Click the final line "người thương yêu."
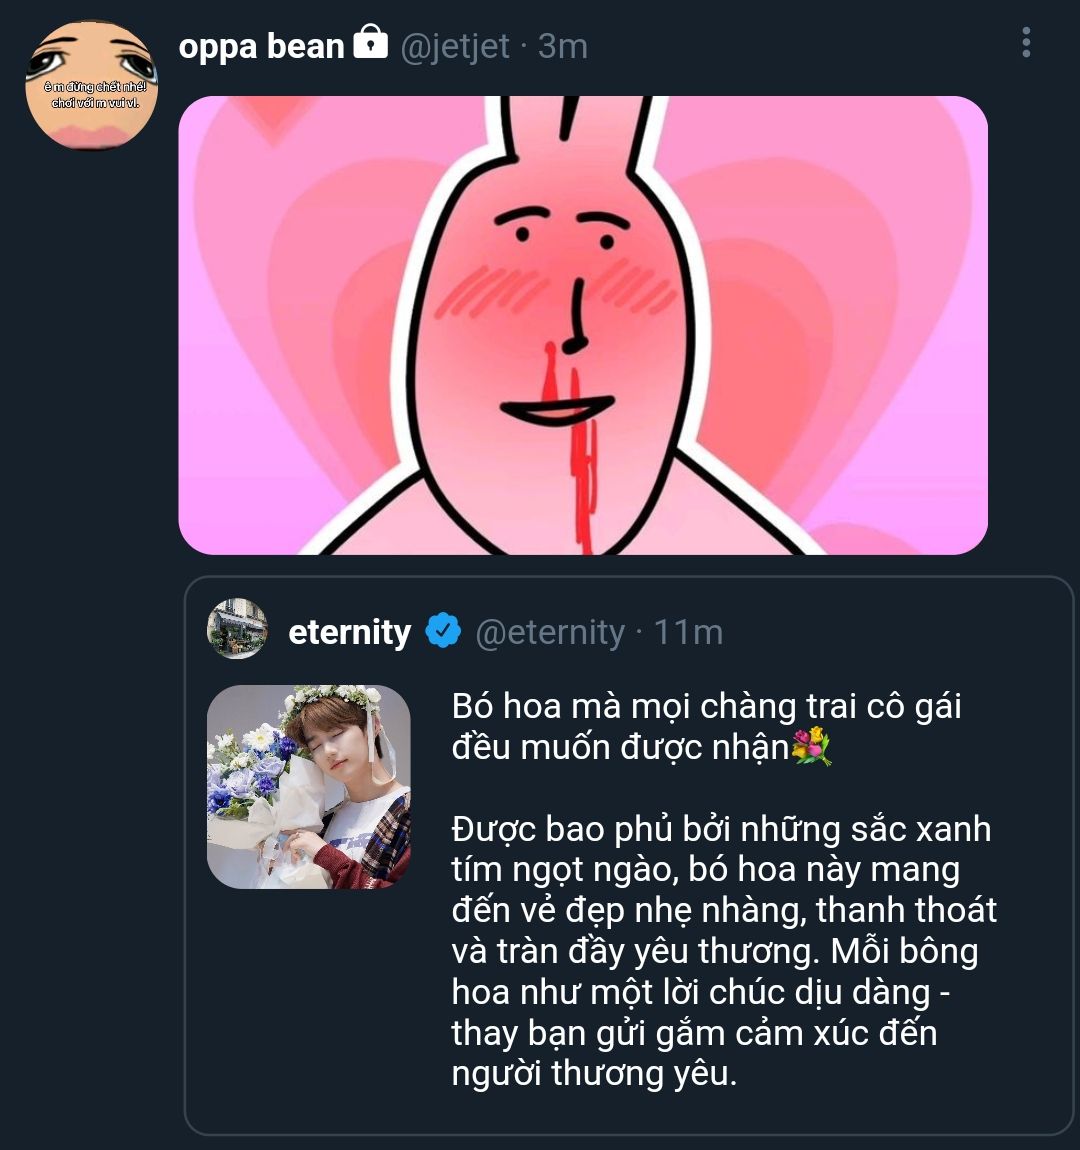 click(x=594, y=1073)
